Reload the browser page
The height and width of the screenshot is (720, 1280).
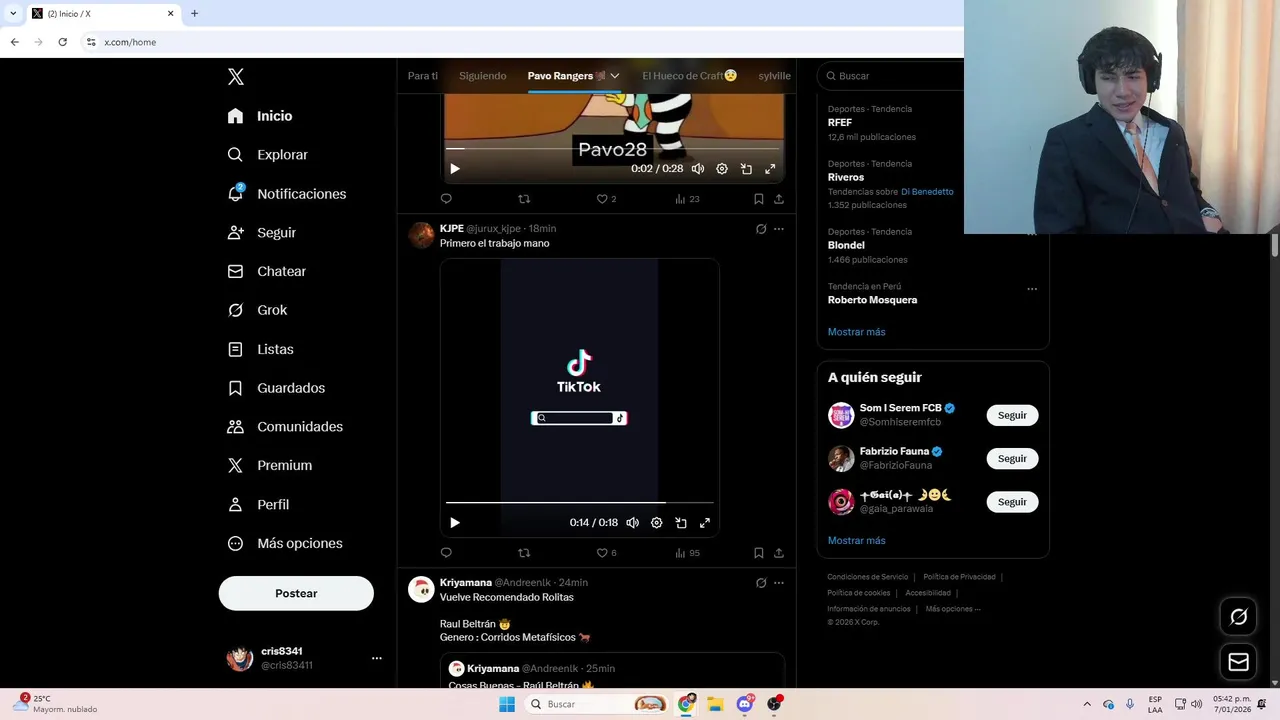click(x=62, y=42)
